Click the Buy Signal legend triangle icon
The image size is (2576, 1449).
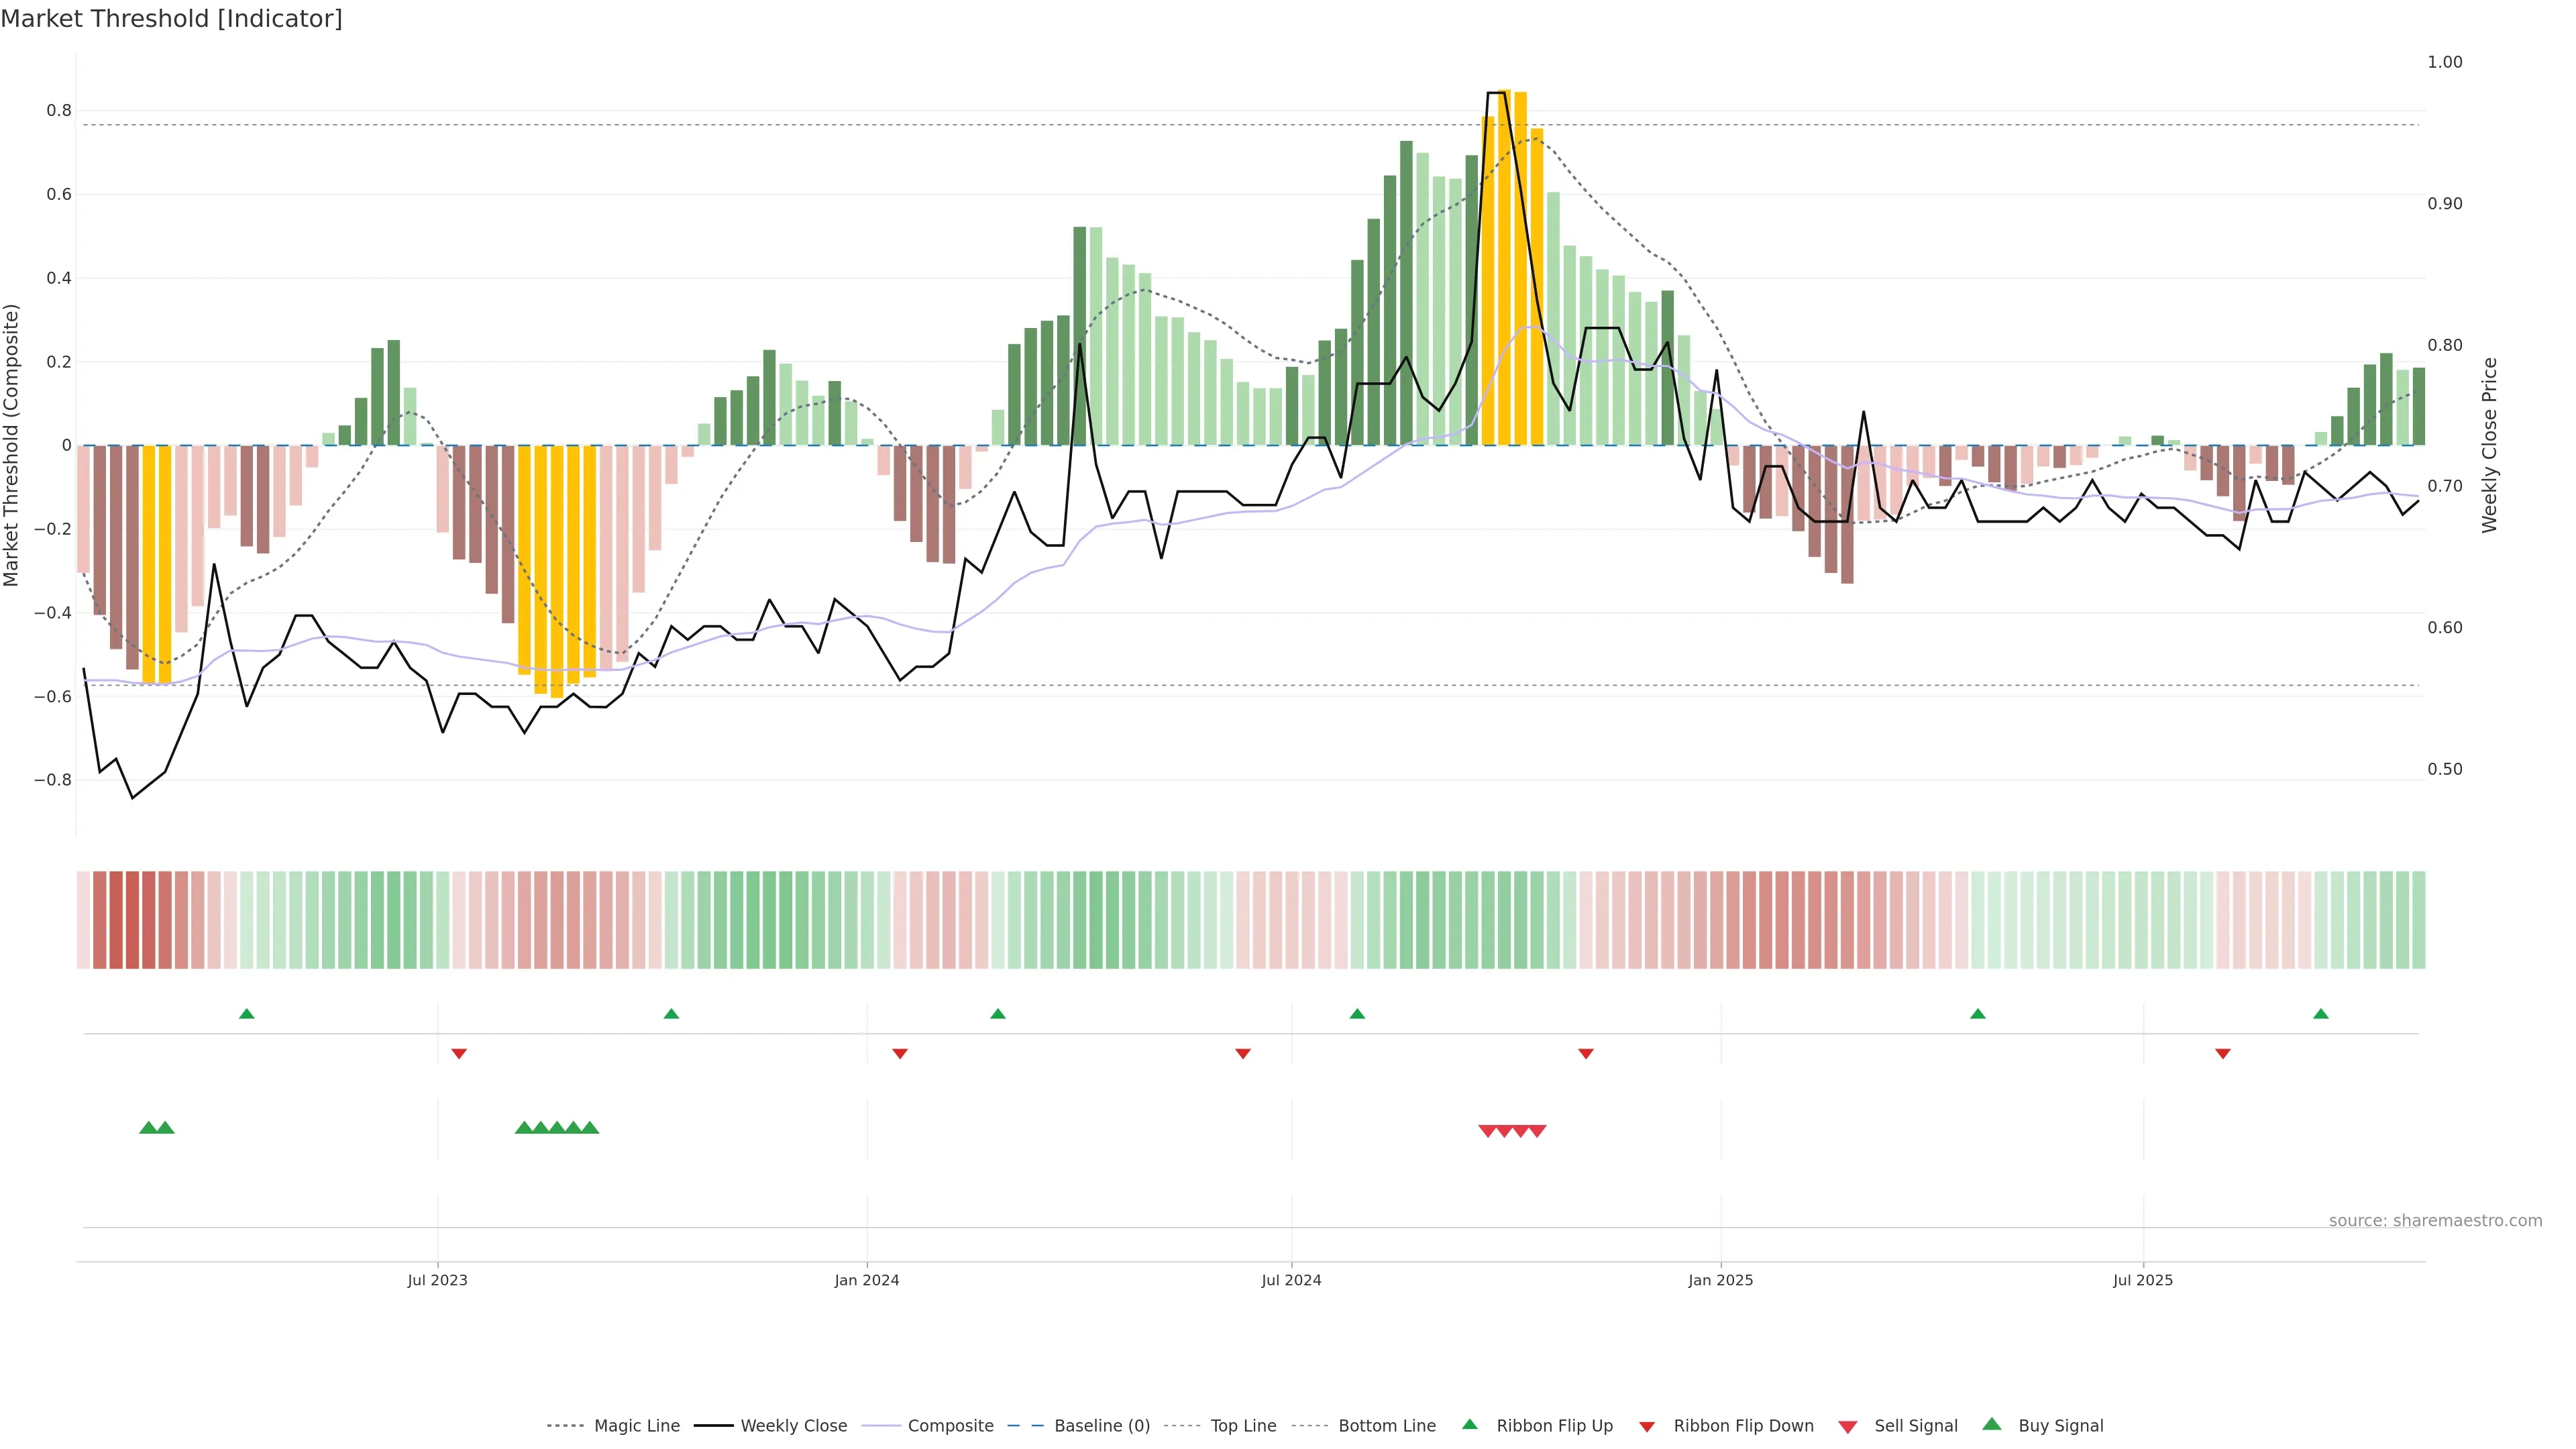[x=1991, y=1424]
